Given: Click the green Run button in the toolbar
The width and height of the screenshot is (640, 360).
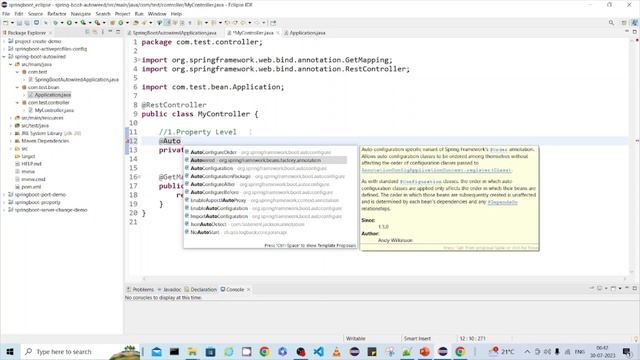Looking at the screenshot, I should point(69,23).
